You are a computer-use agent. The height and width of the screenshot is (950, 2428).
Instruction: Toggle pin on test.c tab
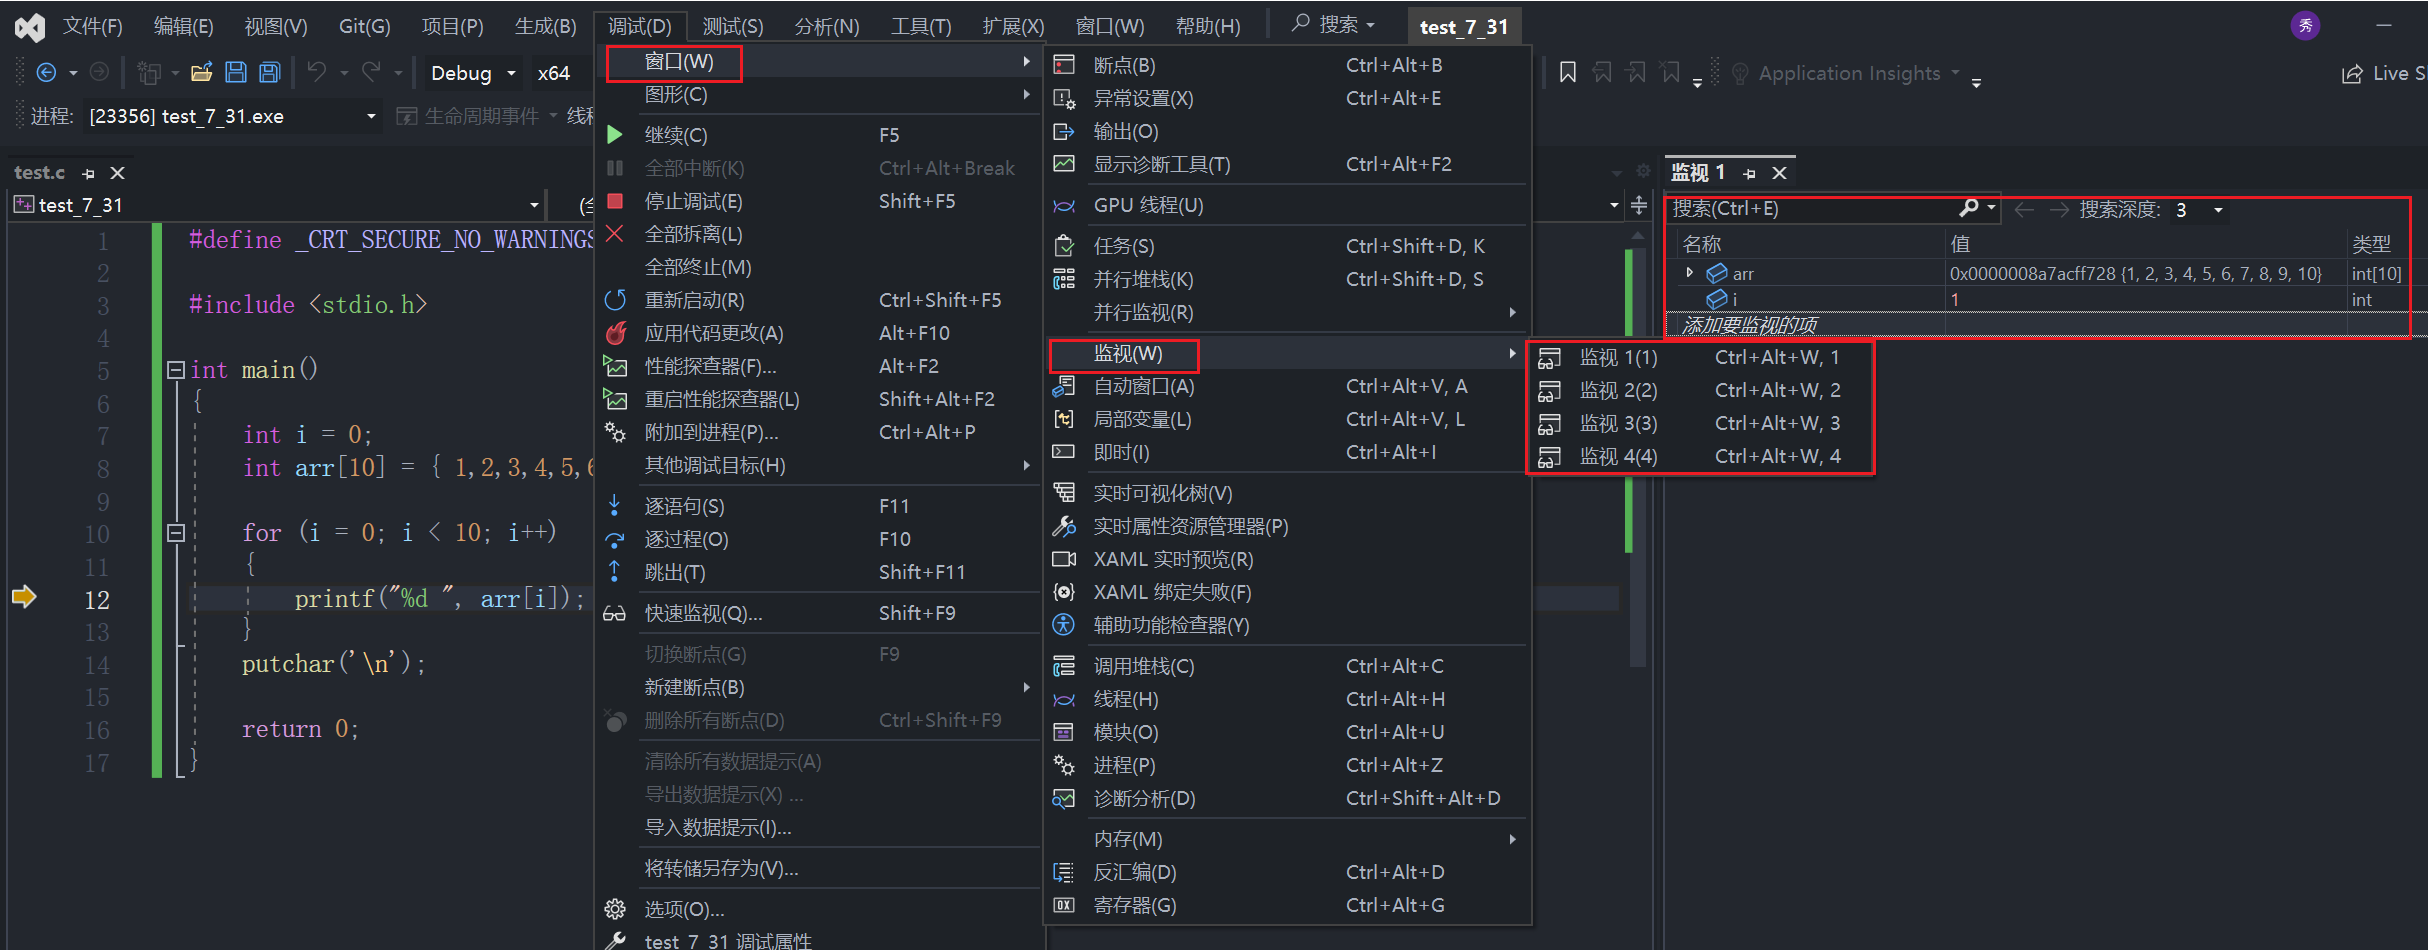pyautogui.click(x=88, y=173)
